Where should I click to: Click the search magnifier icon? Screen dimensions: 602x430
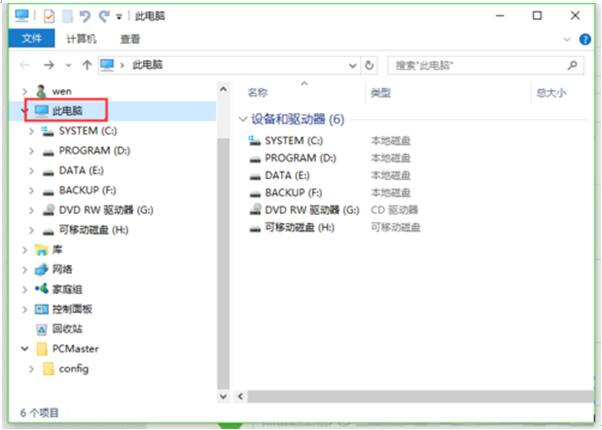coord(572,65)
